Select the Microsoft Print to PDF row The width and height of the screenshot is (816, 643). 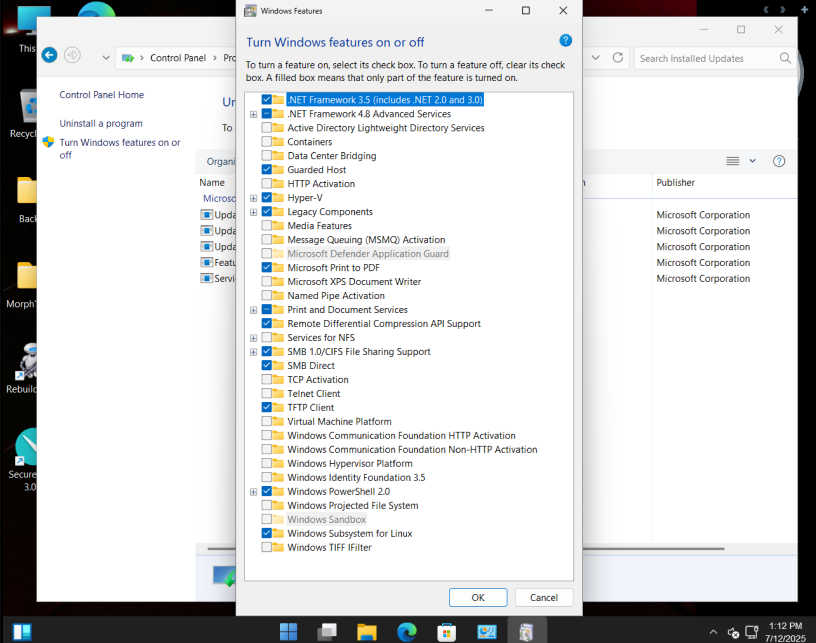333,267
